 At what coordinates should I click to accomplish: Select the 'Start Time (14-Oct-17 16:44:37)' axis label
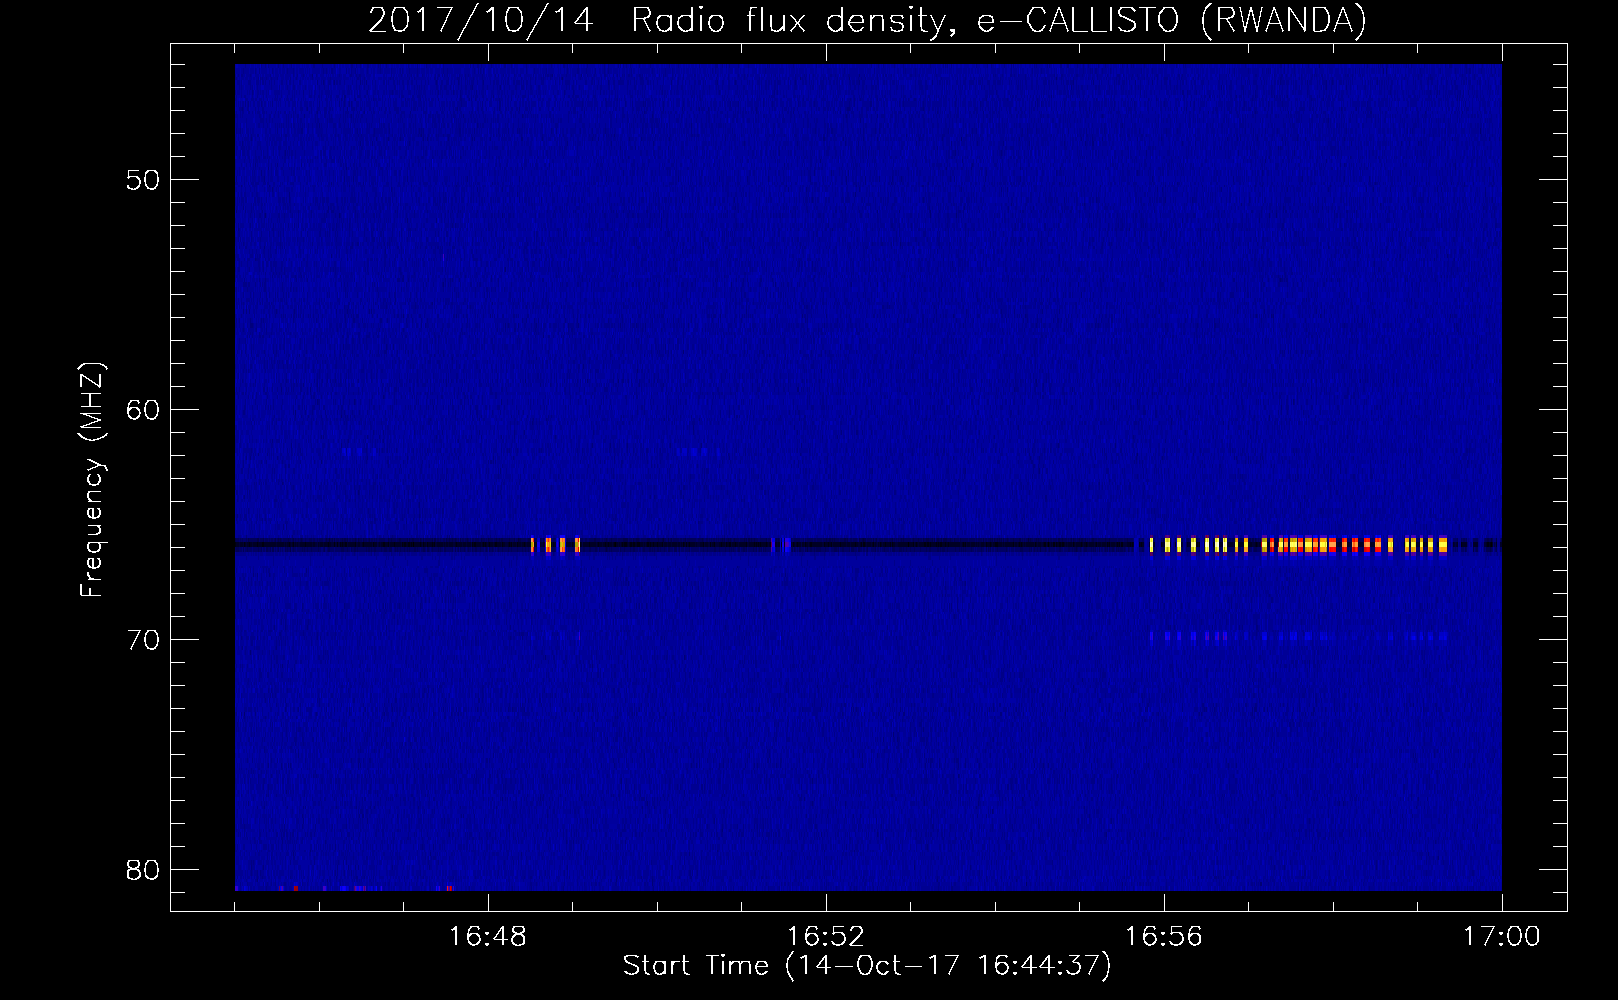pyautogui.click(x=867, y=966)
